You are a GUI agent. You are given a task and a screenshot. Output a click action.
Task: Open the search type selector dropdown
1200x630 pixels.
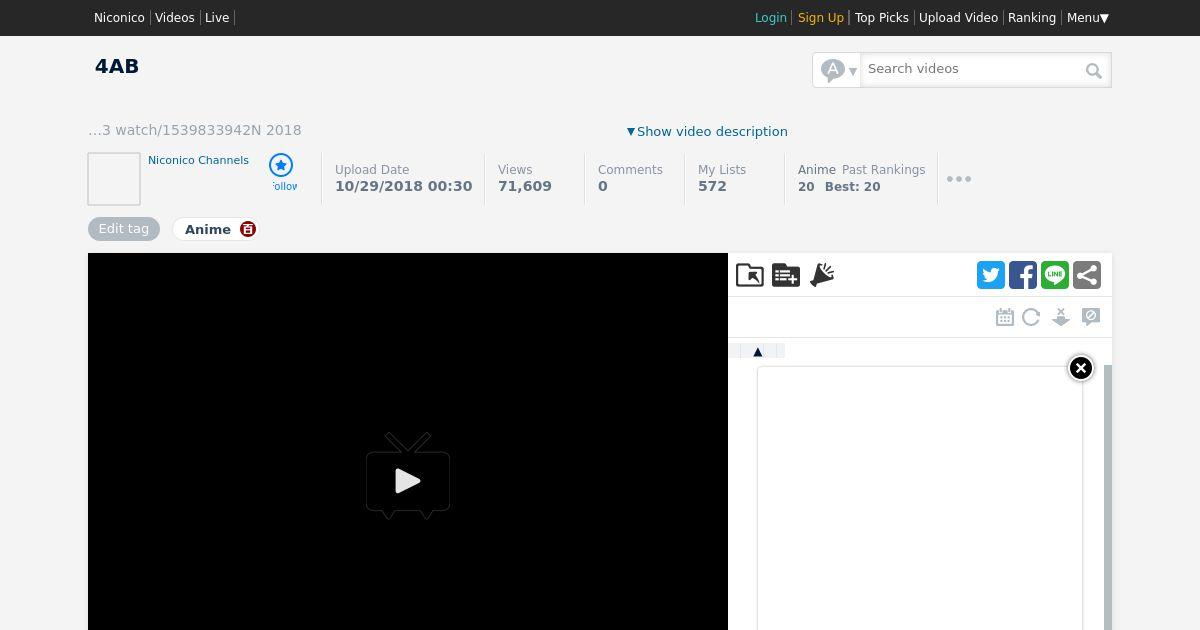838,70
